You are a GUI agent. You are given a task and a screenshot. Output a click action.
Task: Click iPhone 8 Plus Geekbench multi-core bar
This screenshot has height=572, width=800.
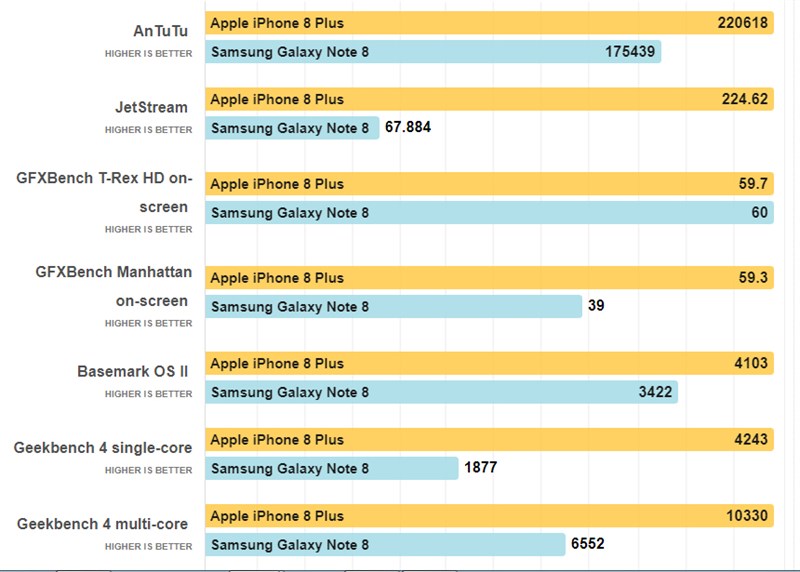click(489, 516)
